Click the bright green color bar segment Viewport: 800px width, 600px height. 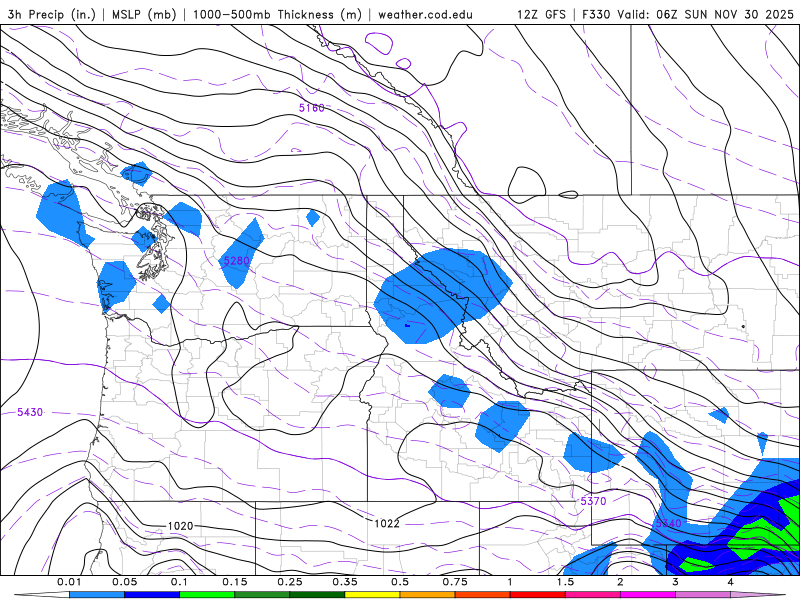pyautogui.click(x=207, y=595)
